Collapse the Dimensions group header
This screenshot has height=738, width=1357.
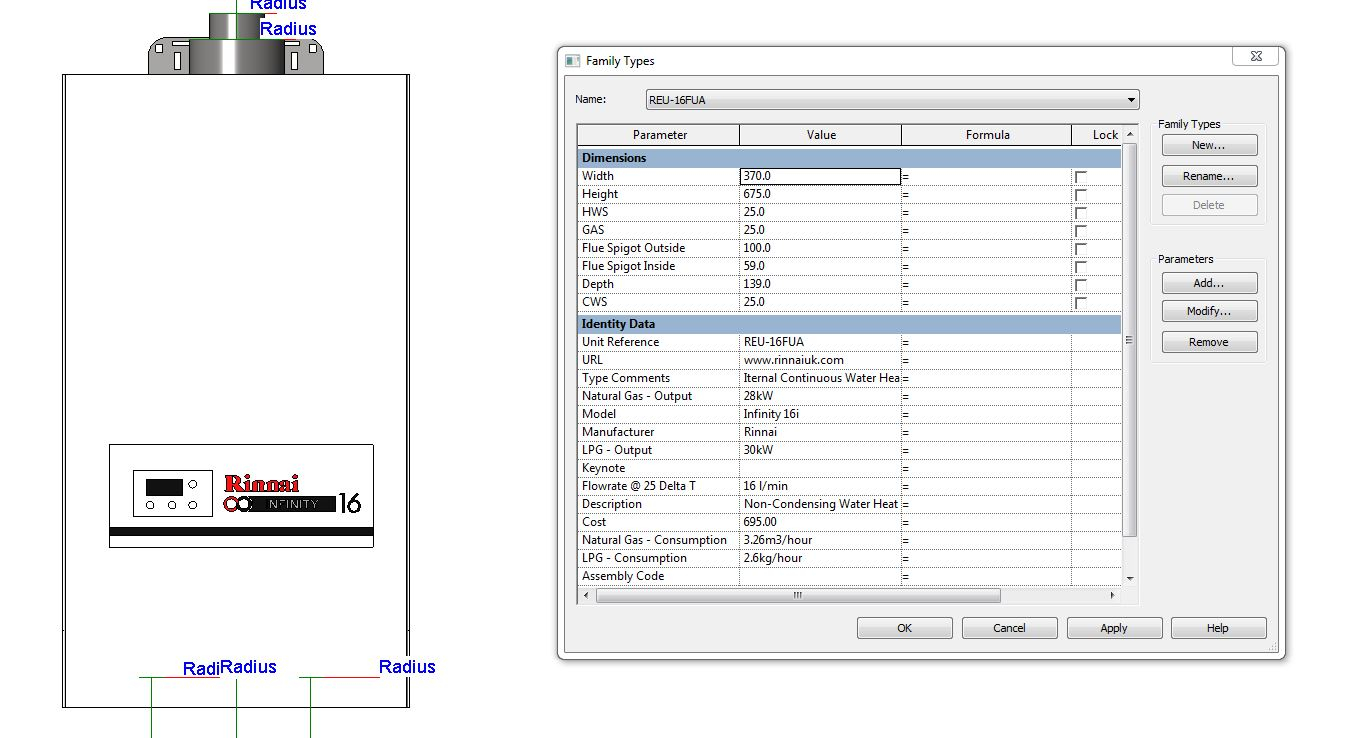(x=614, y=158)
